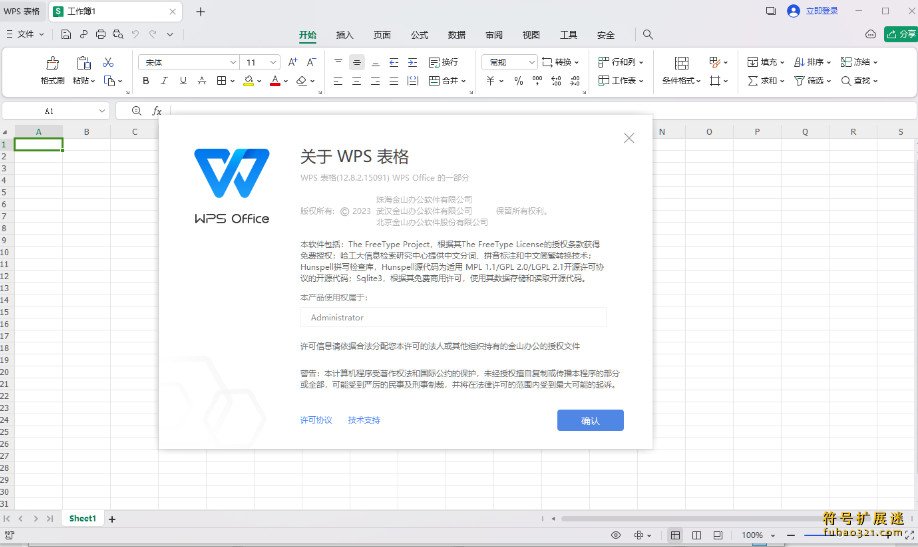Click the Eraser clear formatting icon

(302, 81)
